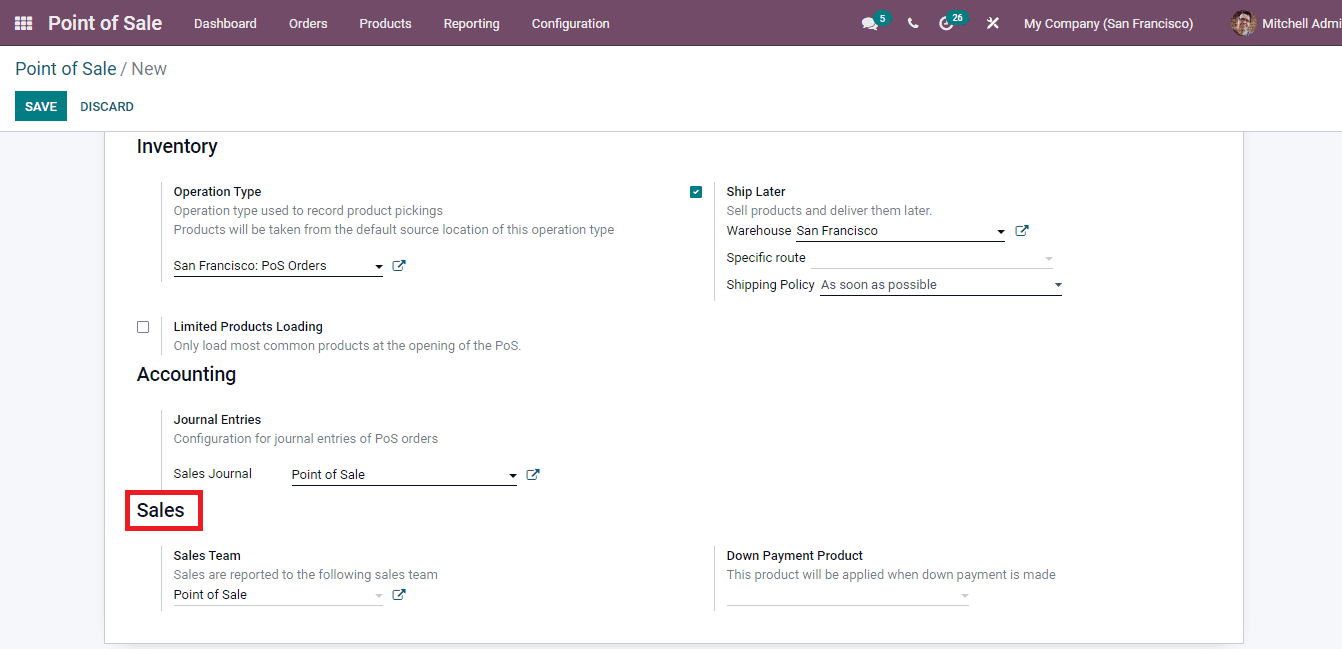Click the phone calls icon
This screenshot has height=649, width=1342.
tap(912, 23)
